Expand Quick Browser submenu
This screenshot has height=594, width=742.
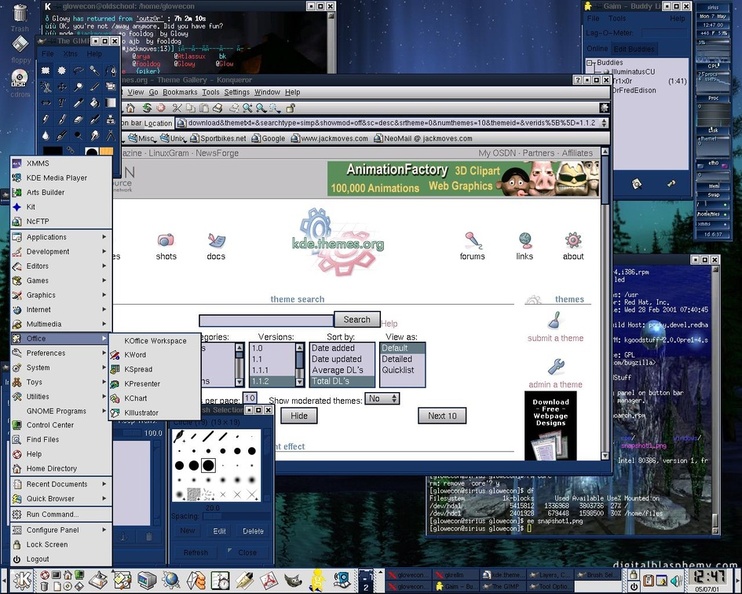(x=61, y=499)
